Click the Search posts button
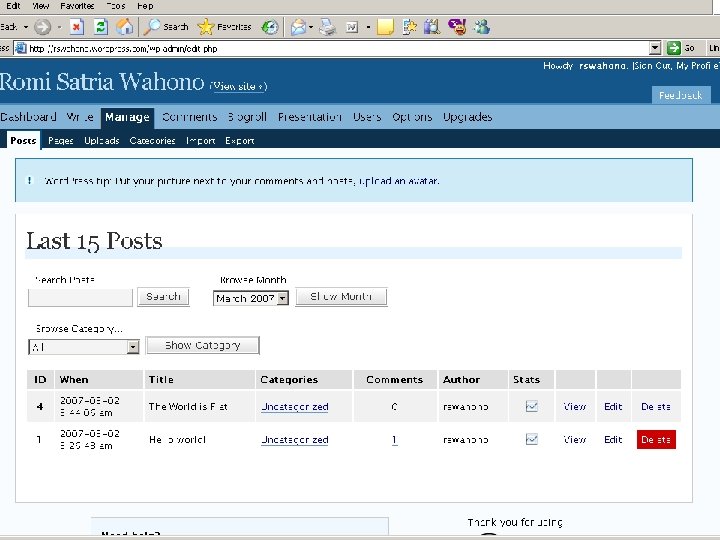 [x=163, y=297]
